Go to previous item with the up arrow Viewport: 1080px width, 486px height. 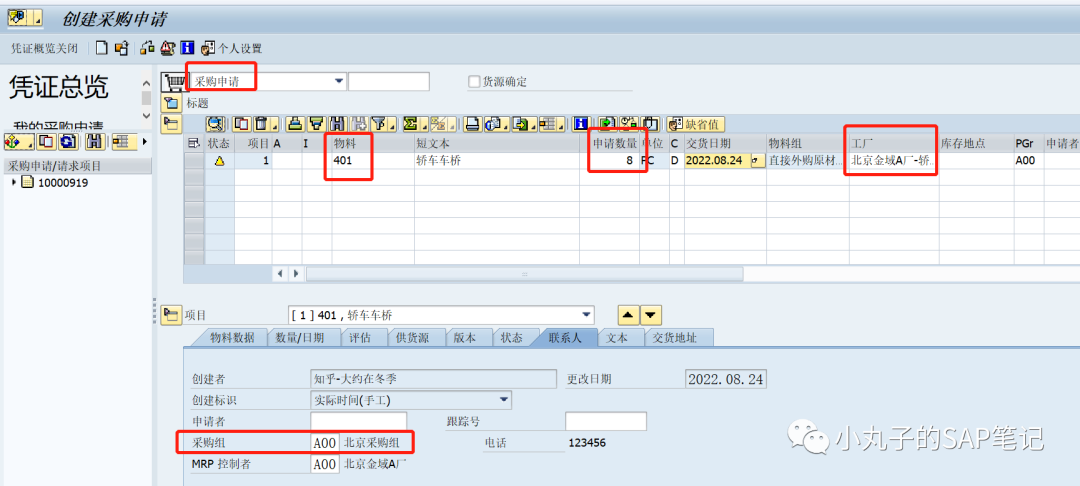(627, 315)
